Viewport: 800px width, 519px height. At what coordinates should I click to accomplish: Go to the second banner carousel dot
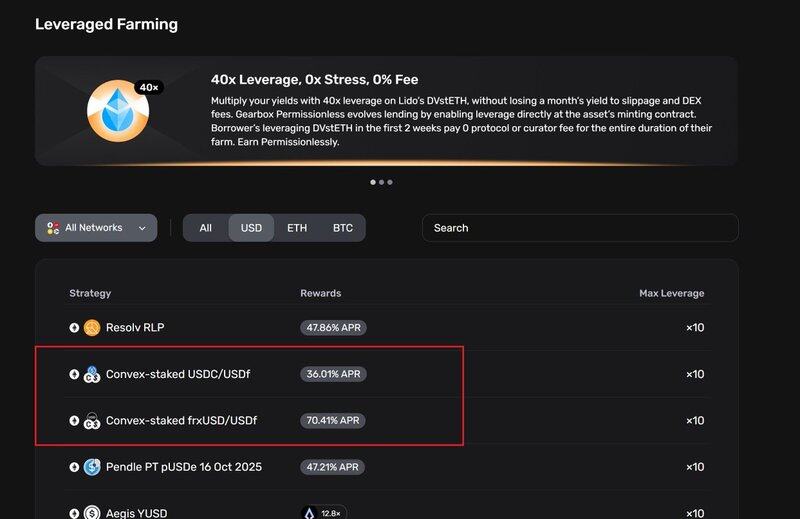coord(382,182)
